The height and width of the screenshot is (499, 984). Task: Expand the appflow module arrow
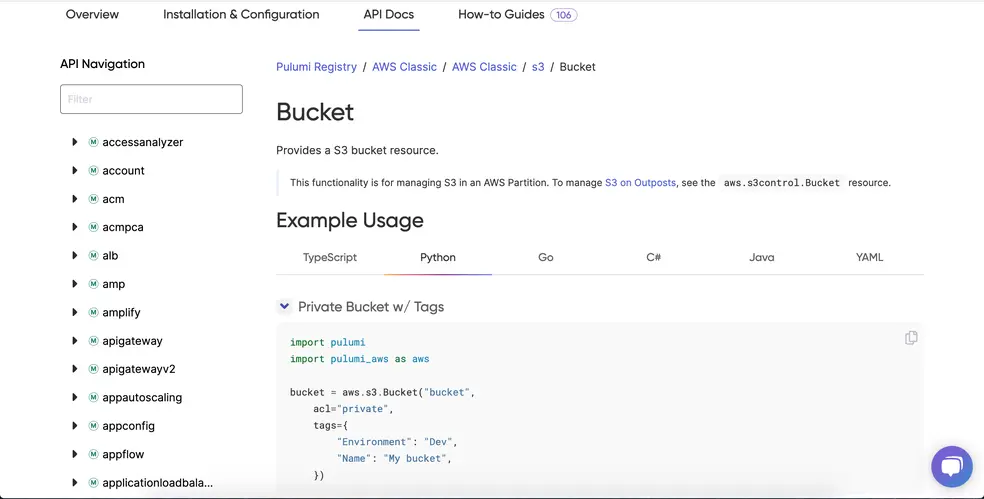pos(75,454)
